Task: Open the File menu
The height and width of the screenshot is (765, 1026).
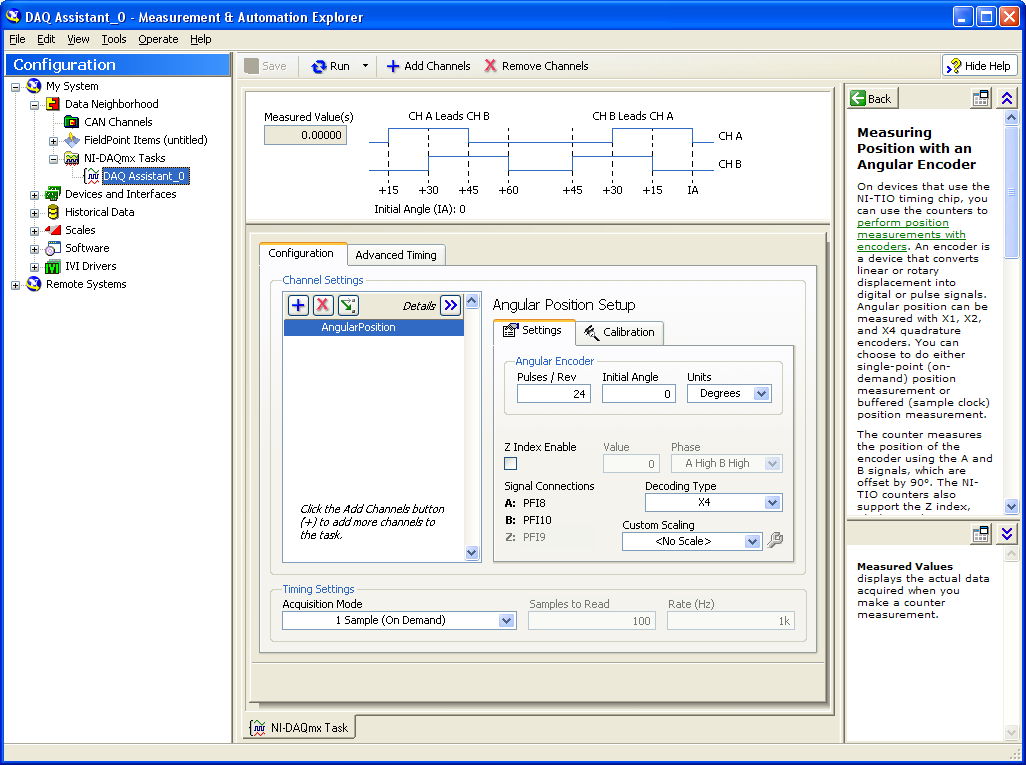Action: click(x=17, y=39)
